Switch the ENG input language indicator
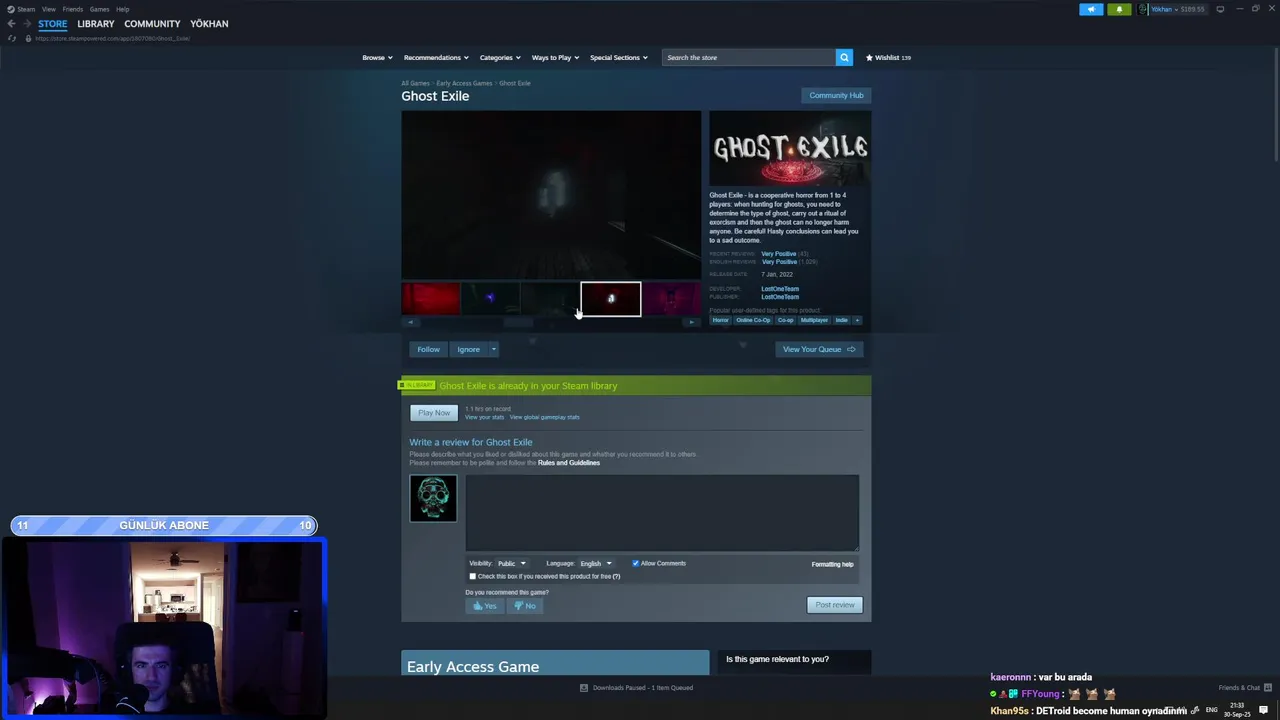Viewport: 1280px width, 720px height. click(x=1212, y=710)
